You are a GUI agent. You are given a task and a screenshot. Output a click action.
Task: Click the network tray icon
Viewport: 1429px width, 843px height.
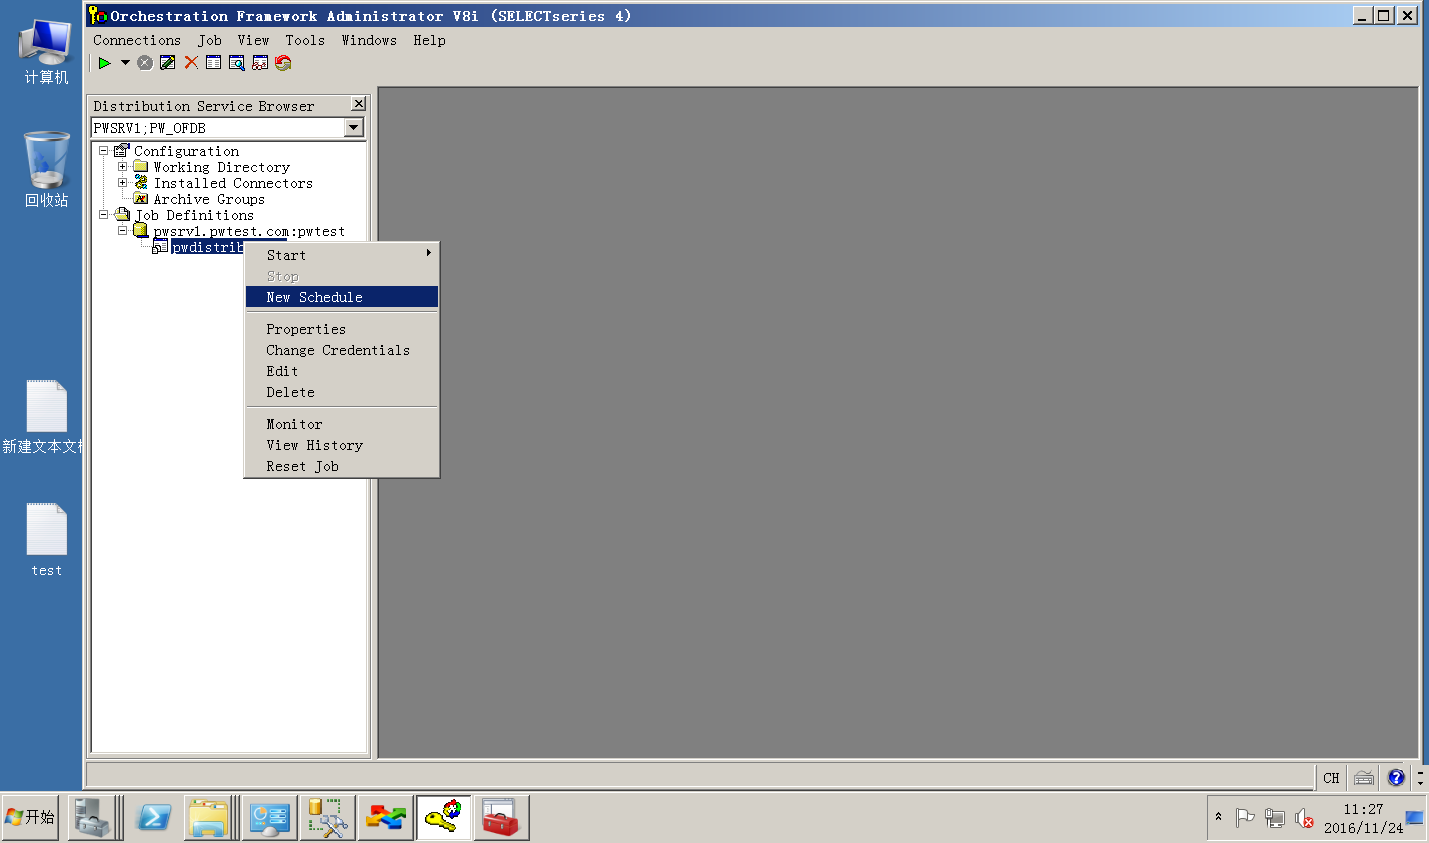[x=1275, y=818]
